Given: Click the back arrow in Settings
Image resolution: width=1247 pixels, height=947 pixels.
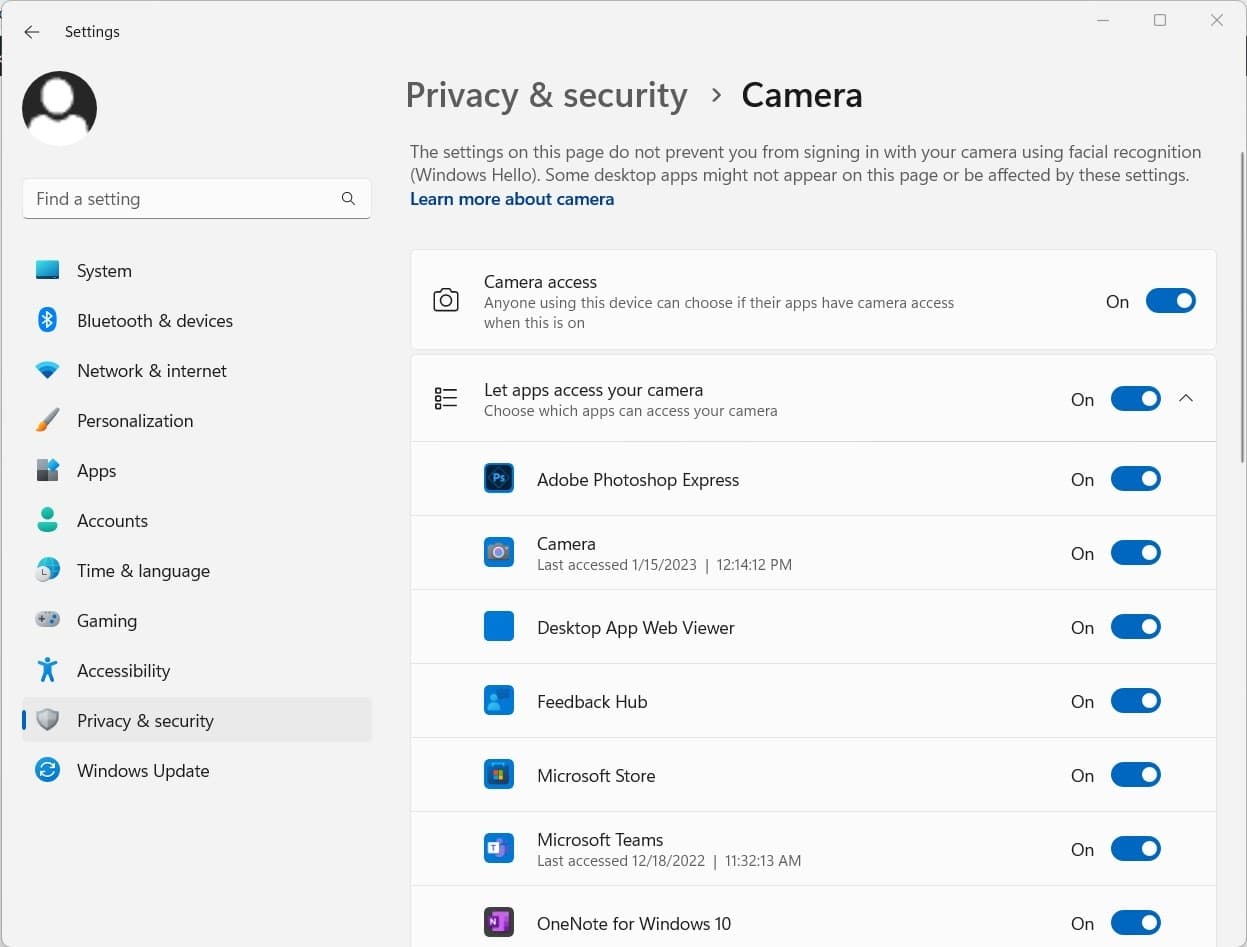Looking at the screenshot, I should point(32,32).
